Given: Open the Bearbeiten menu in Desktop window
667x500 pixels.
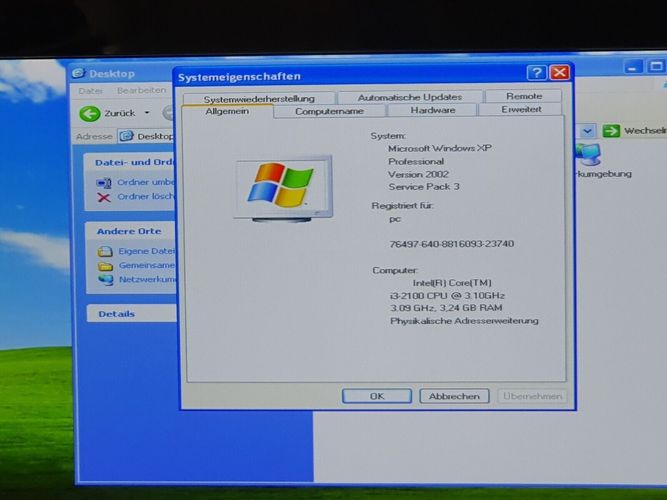Looking at the screenshot, I should (141, 90).
